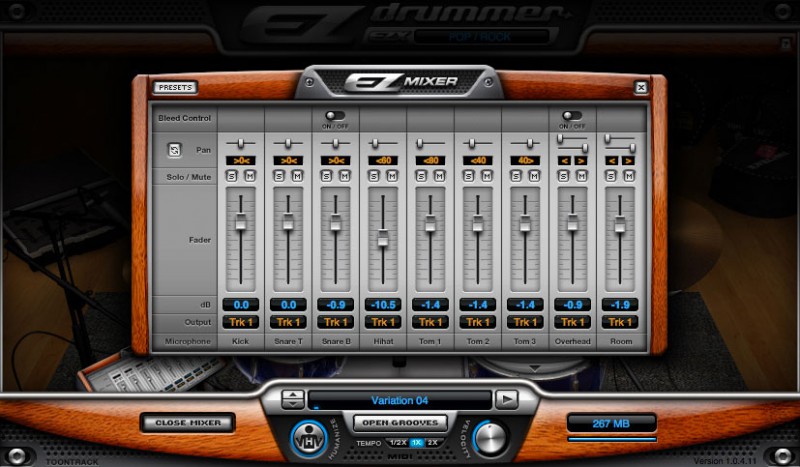800x467 pixels.
Task: Toggle Snare B bleed control switch
Action: click(x=335, y=116)
